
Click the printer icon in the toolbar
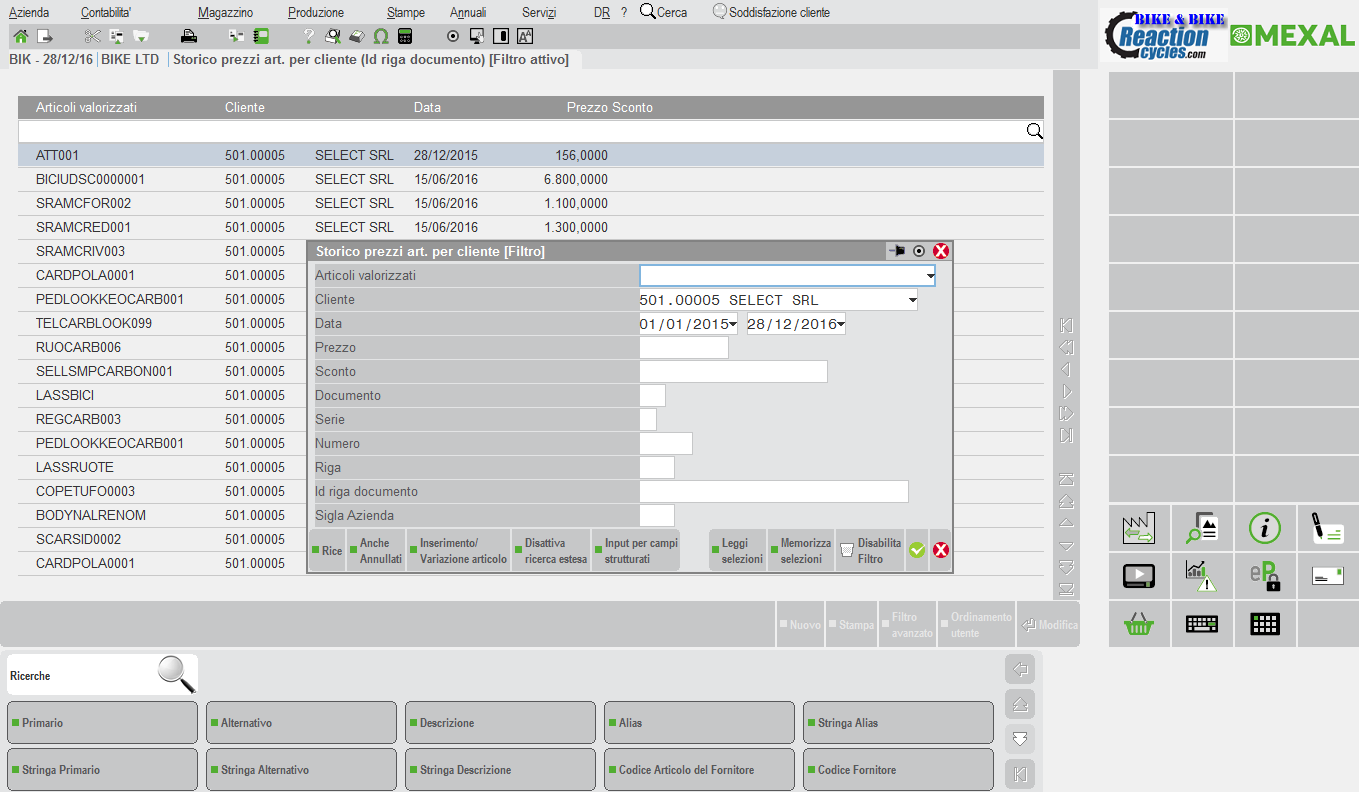click(x=189, y=37)
